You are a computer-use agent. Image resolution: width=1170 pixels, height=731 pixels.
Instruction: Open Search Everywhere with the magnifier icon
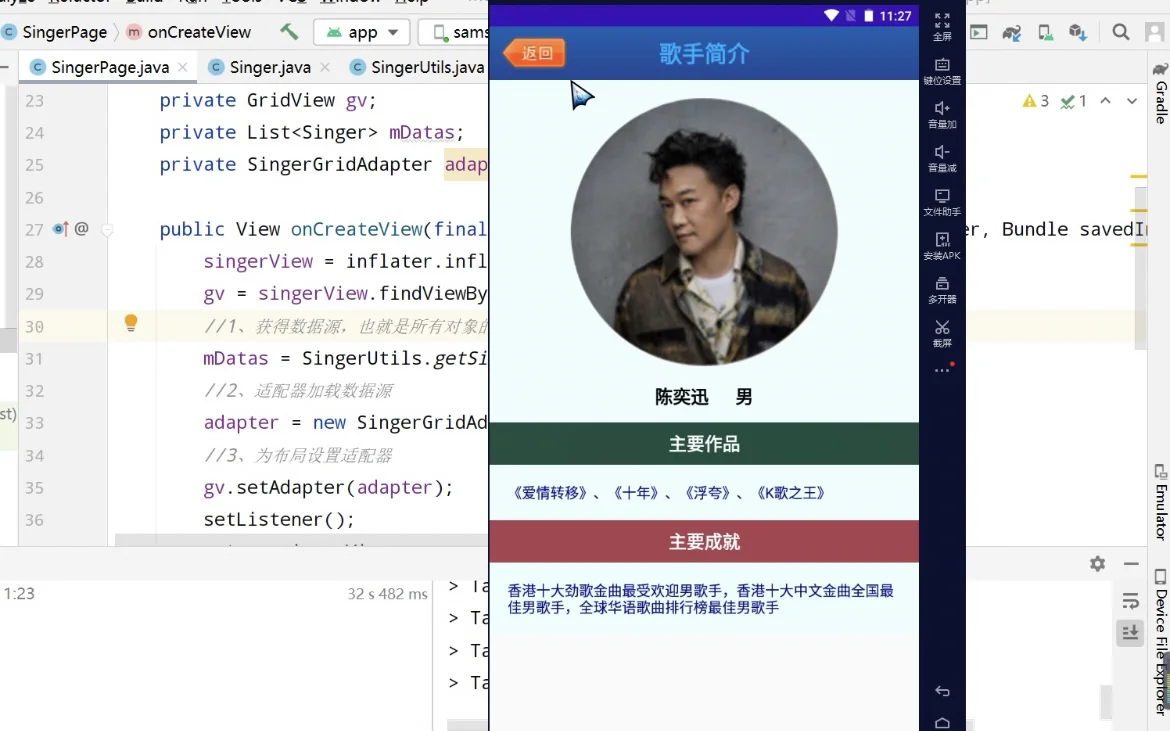[1121, 31]
